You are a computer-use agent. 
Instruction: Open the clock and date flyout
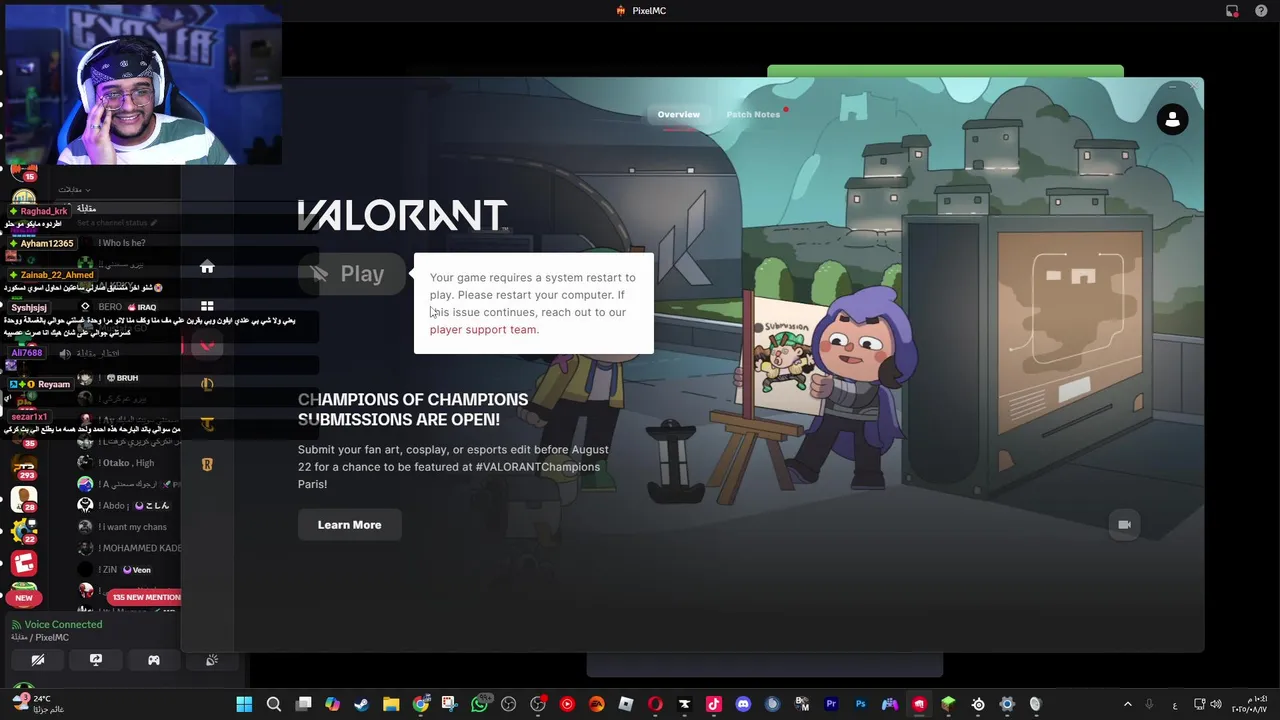point(1251,704)
